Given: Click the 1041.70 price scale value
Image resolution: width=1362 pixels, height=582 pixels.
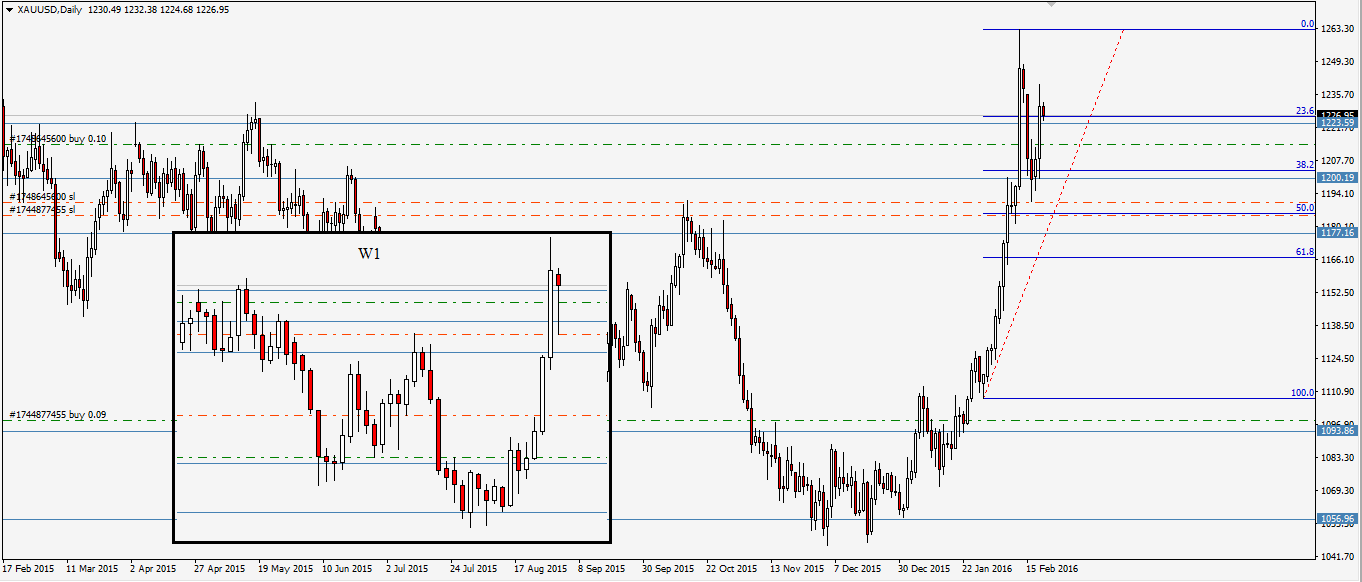Looking at the screenshot, I should 1338,556.
